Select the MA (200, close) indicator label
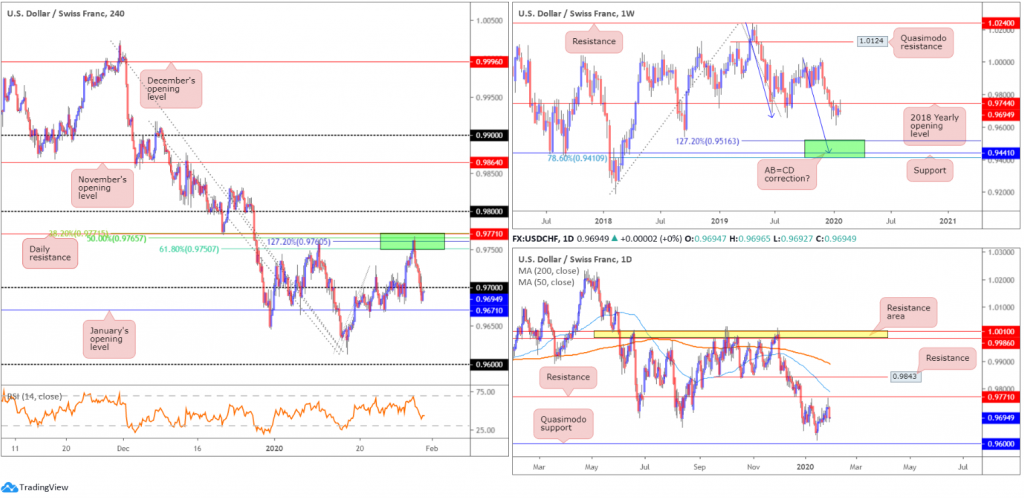This screenshot has width=1024, height=498. tap(543, 272)
